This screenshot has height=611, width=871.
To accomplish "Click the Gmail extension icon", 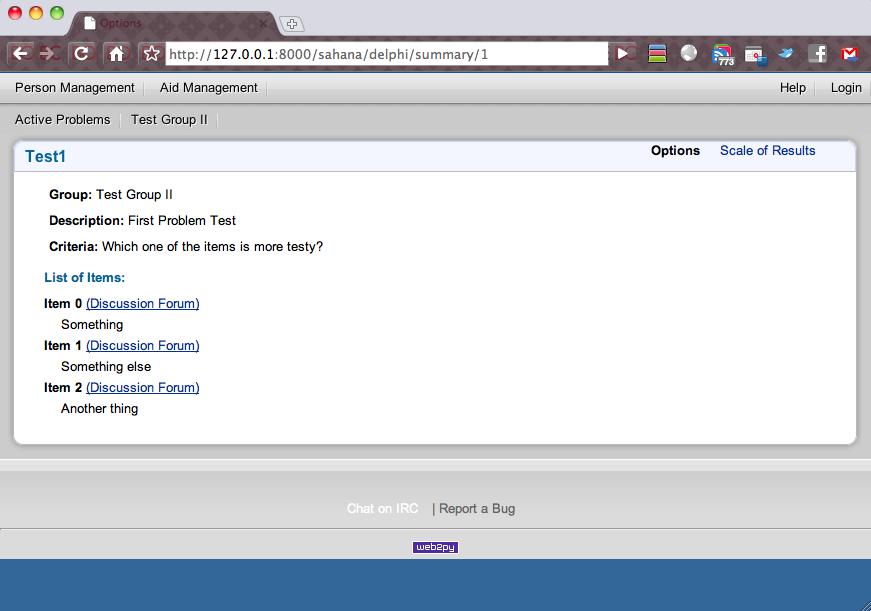I will tap(849, 54).
